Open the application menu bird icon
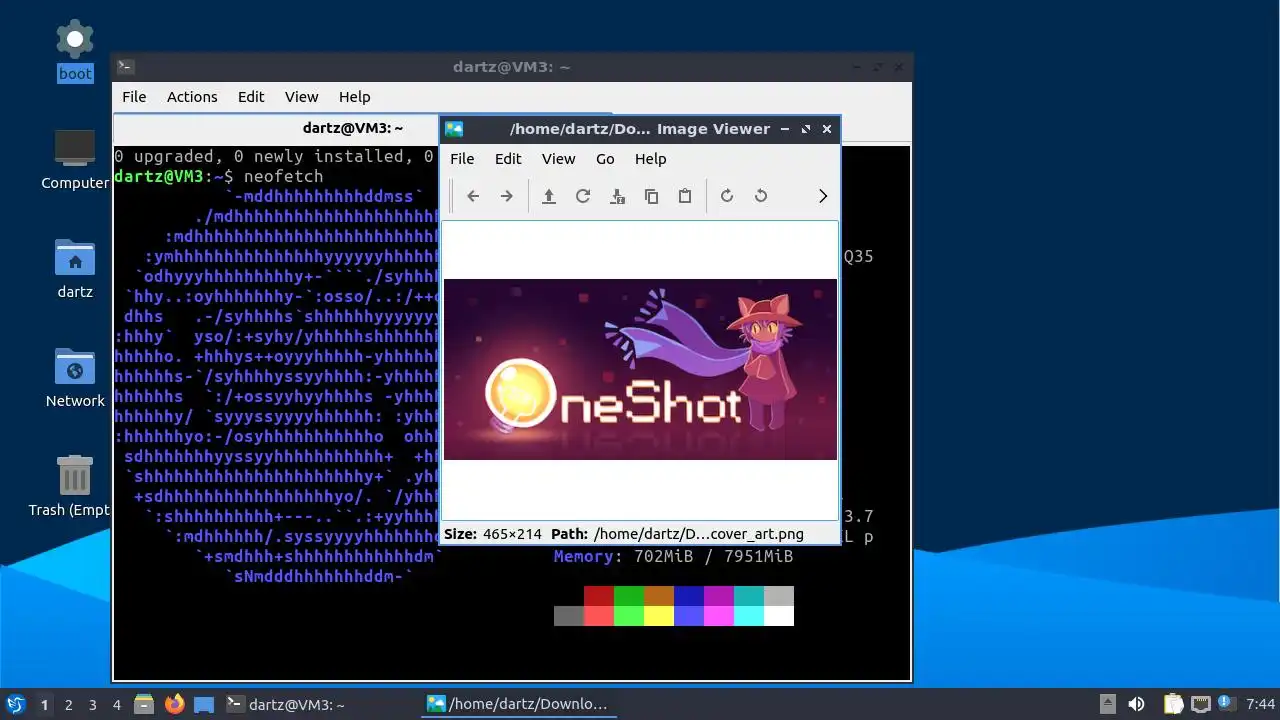This screenshot has width=1280, height=720. 15,704
